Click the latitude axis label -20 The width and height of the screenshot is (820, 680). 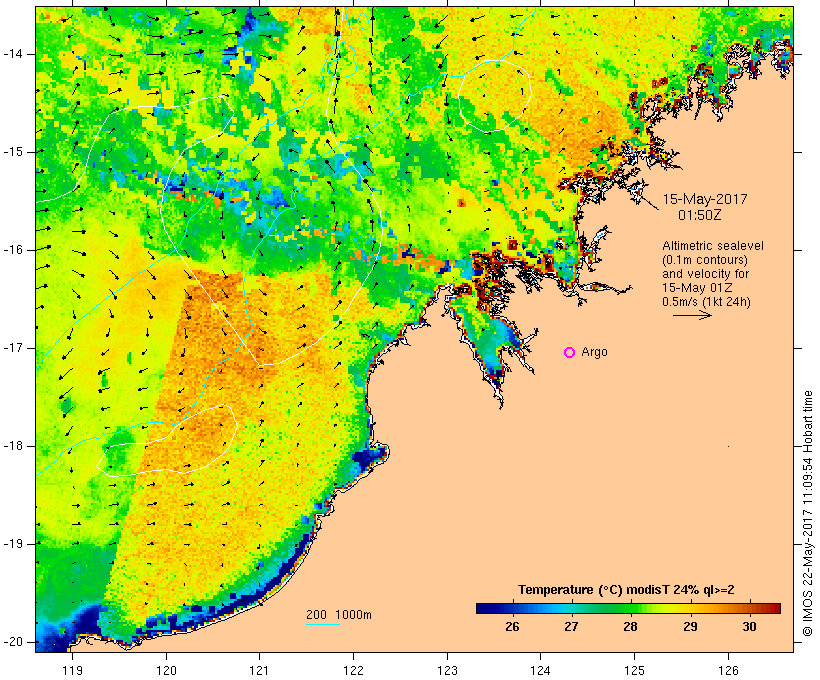13,642
